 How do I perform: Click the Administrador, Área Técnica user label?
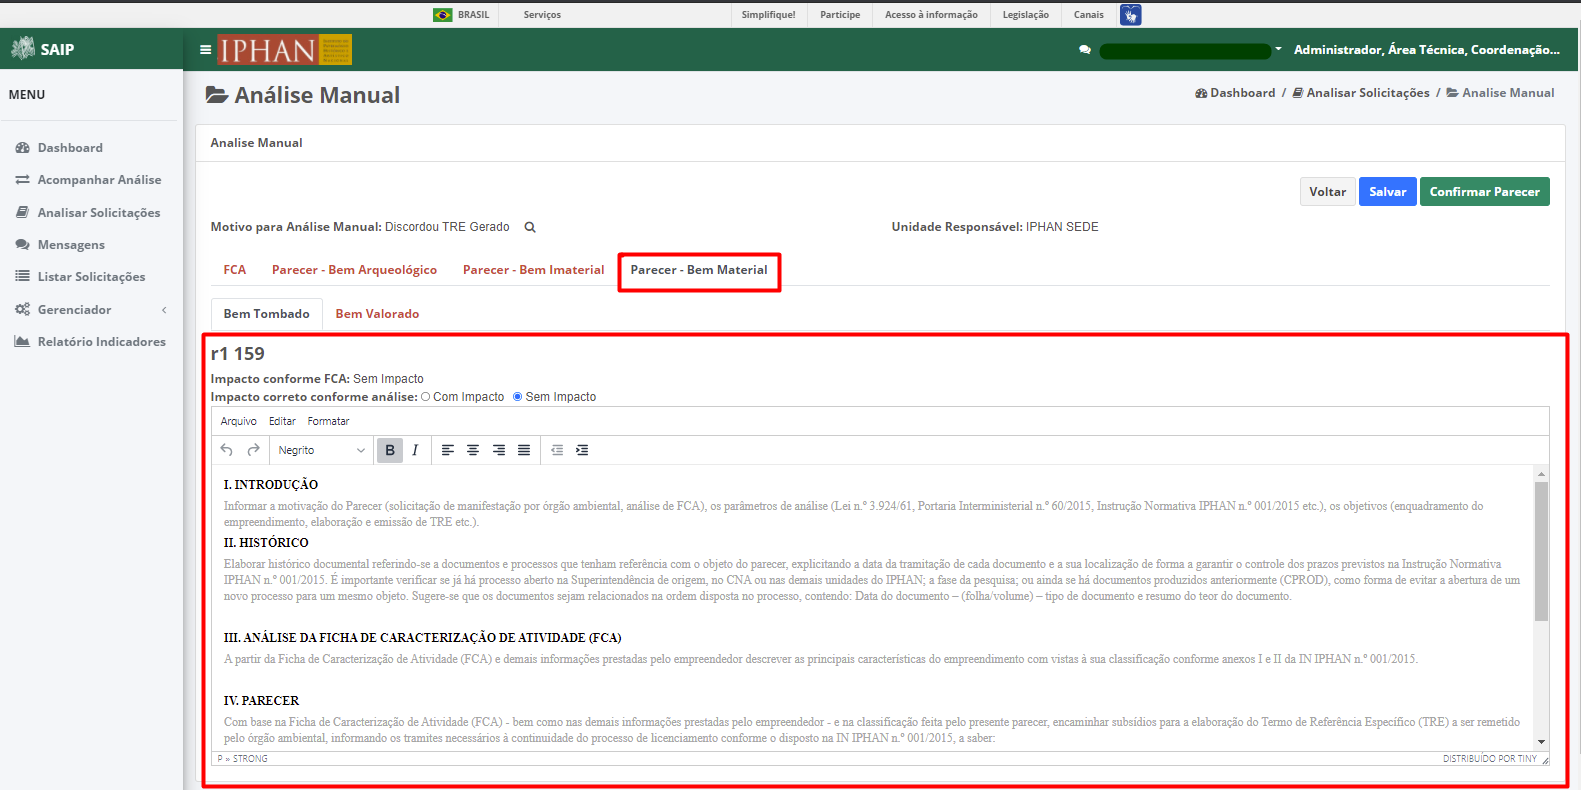pos(1427,49)
